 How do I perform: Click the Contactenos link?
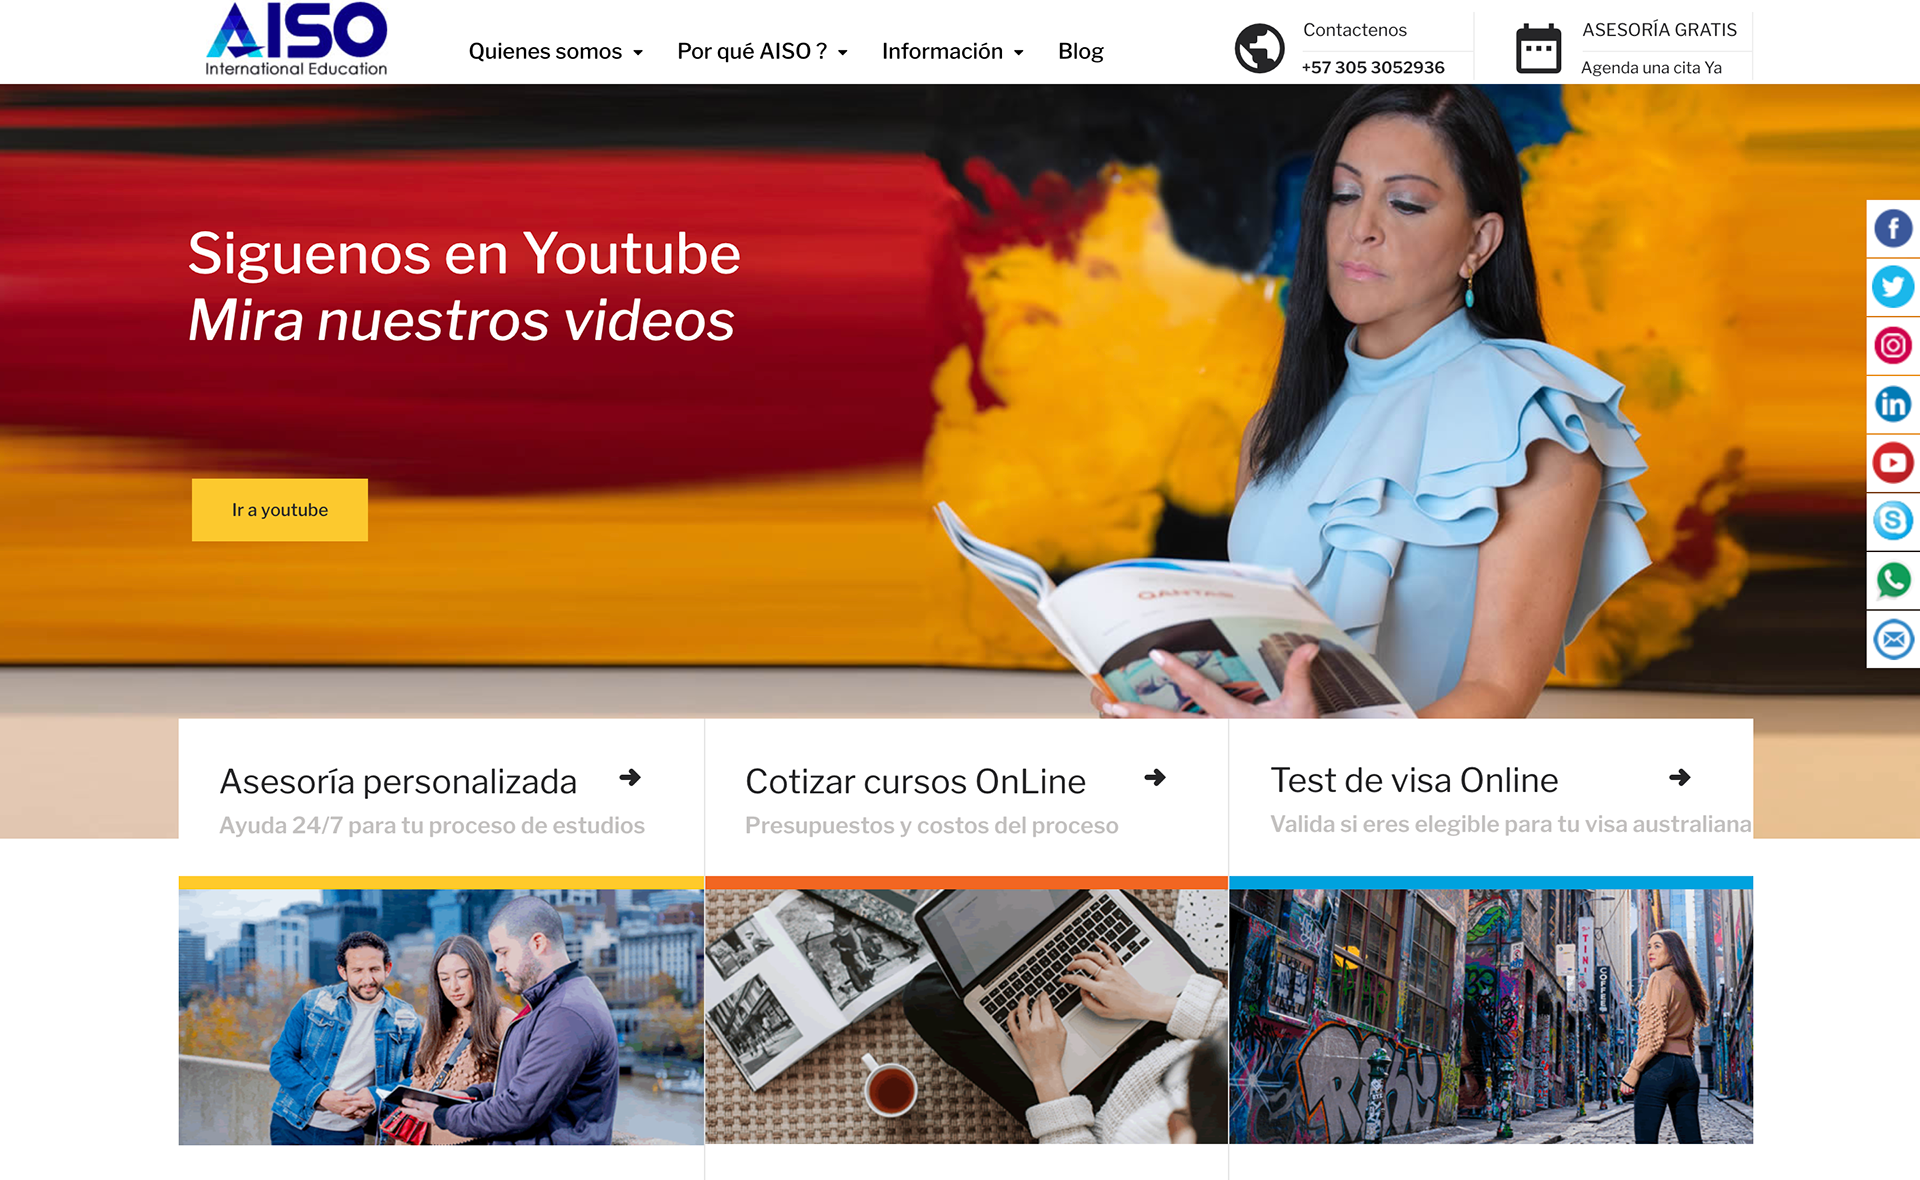(1354, 30)
